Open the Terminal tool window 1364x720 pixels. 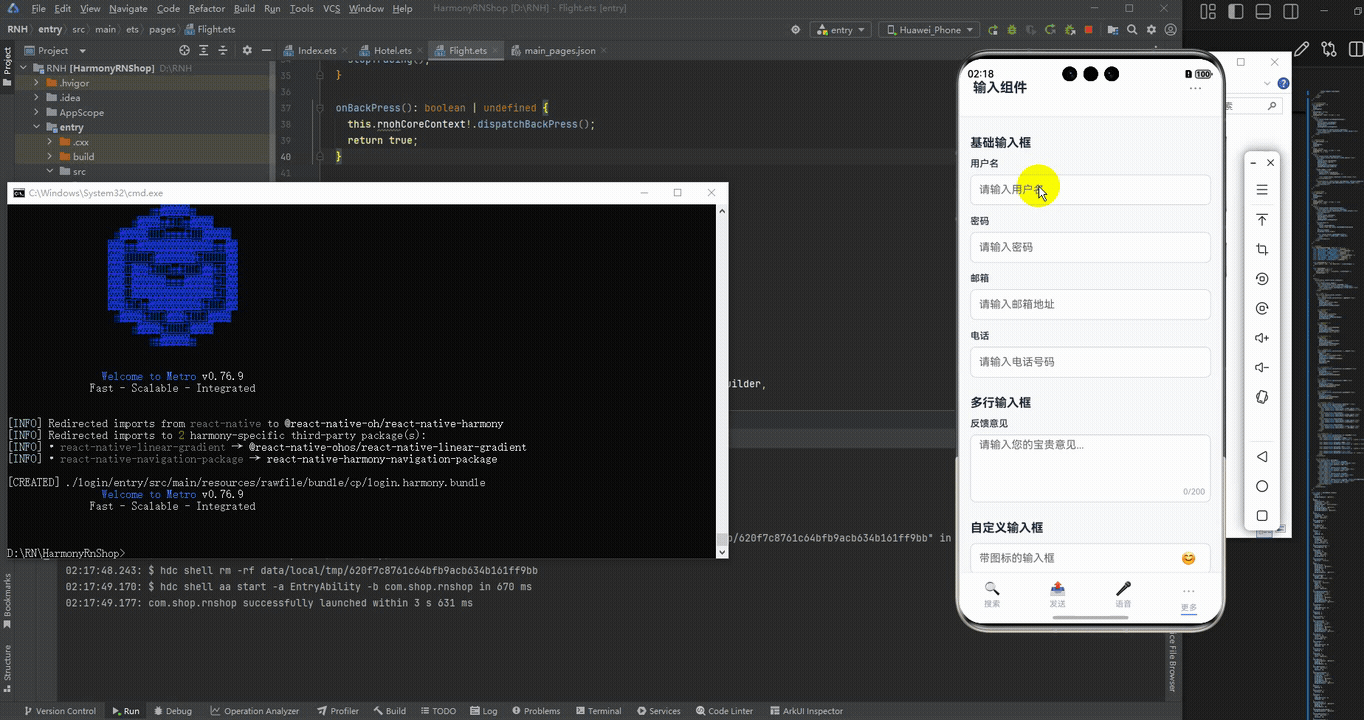597,711
